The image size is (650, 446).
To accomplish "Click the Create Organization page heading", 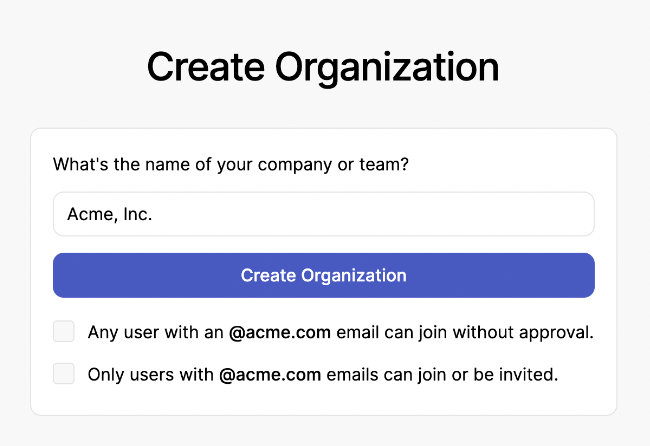I will 323,68.
